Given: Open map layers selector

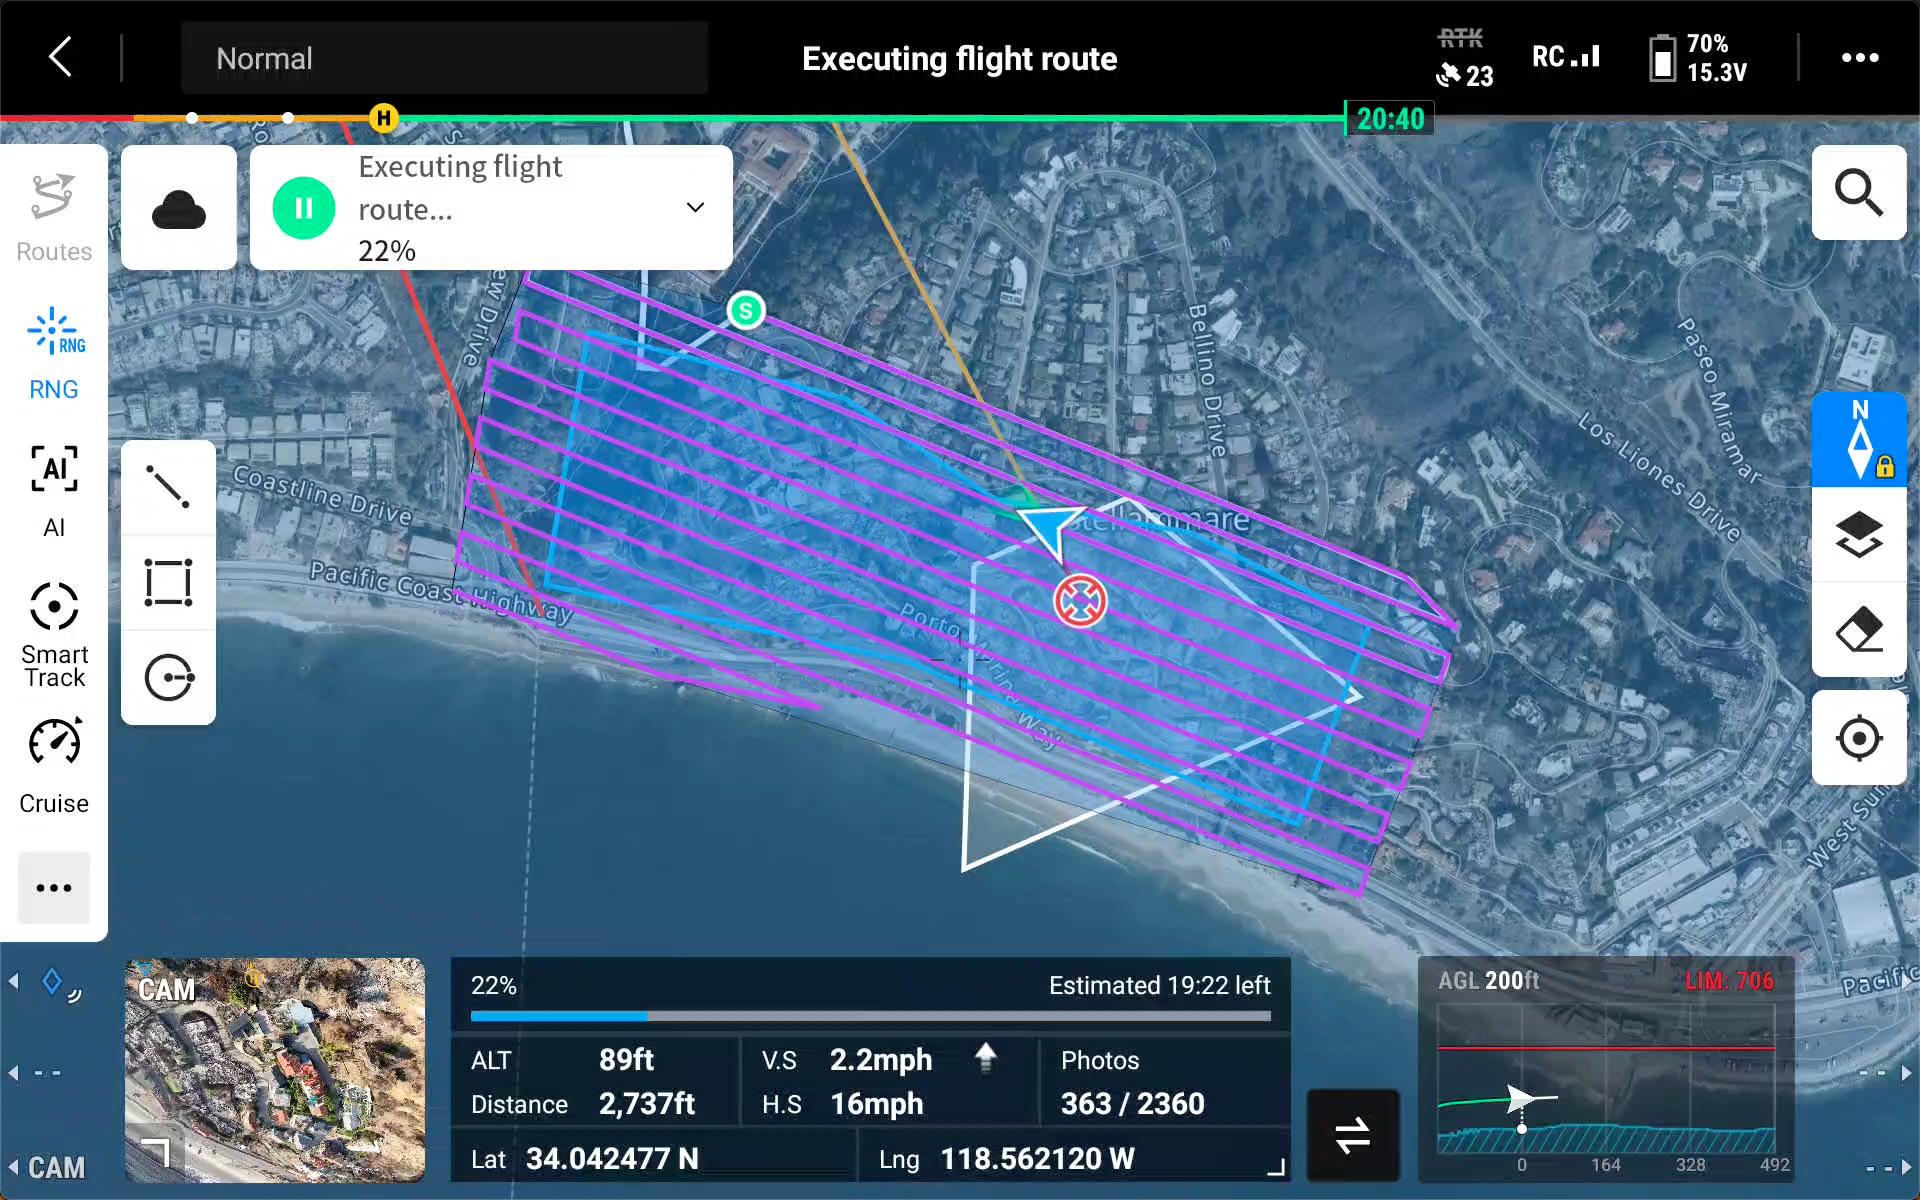Looking at the screenshot, I should click(1859, 535).
